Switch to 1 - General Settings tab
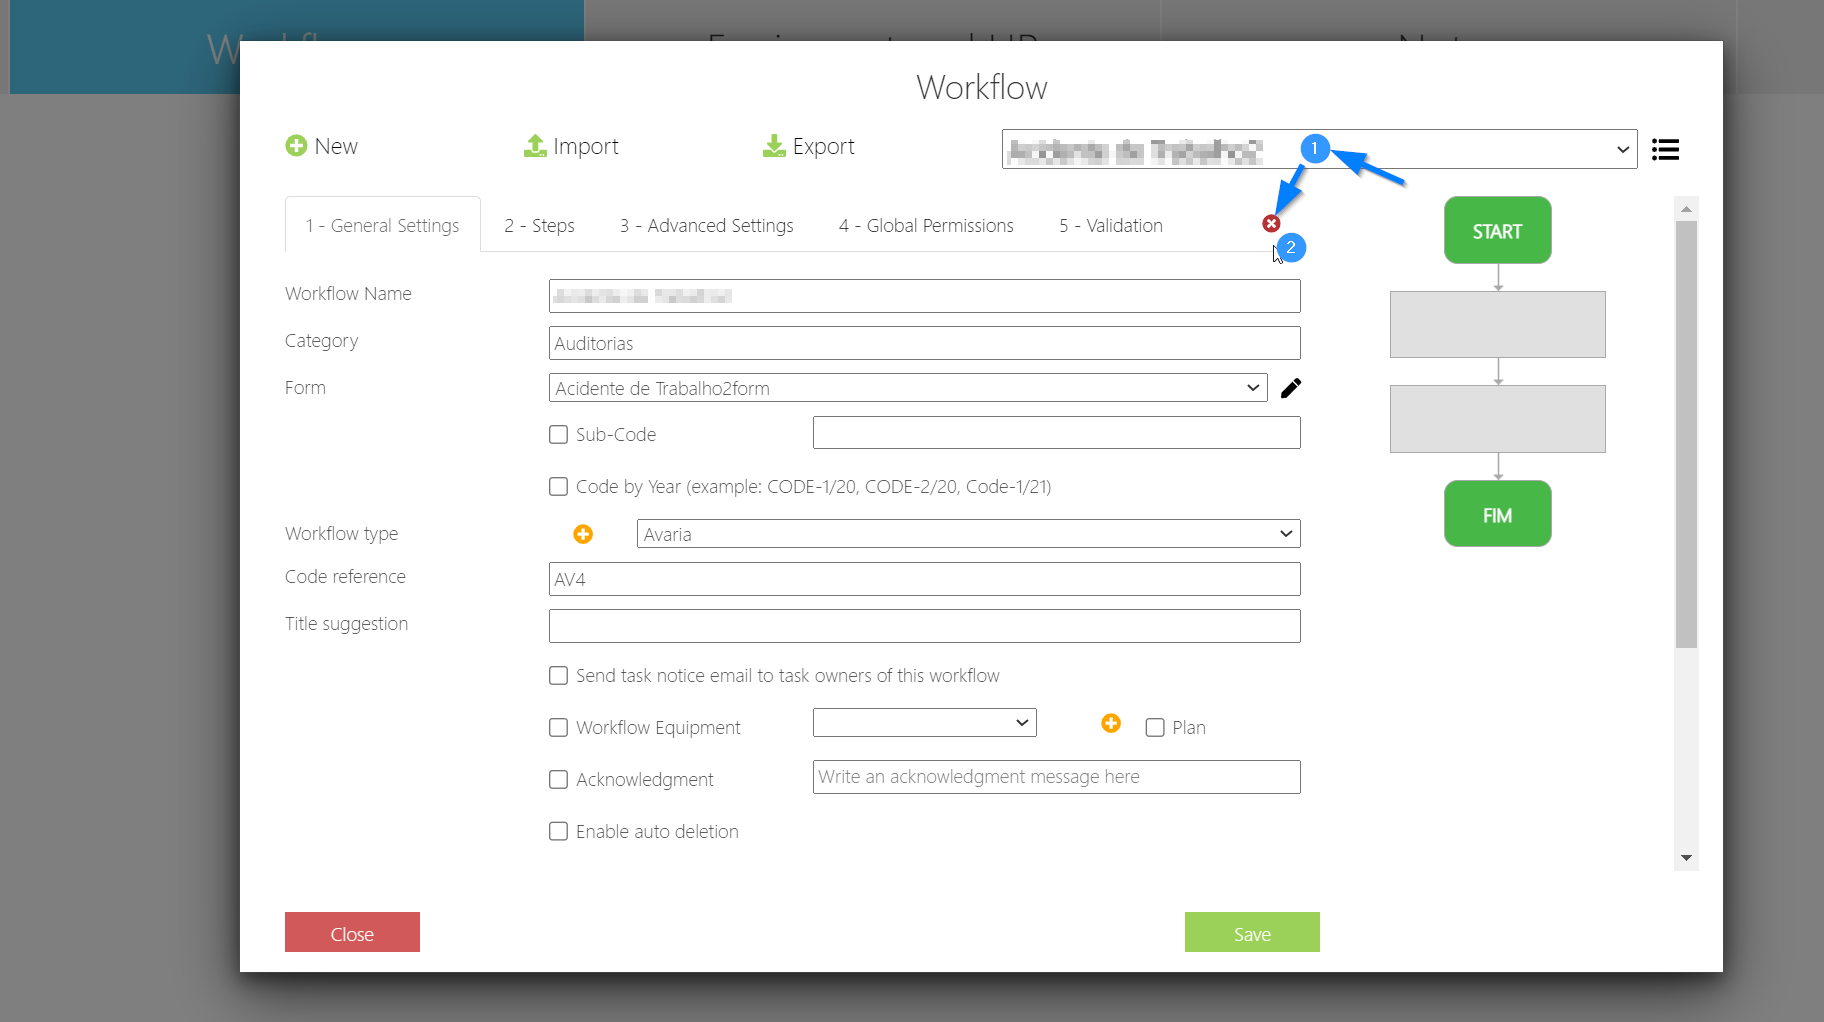 coord(383,225)
